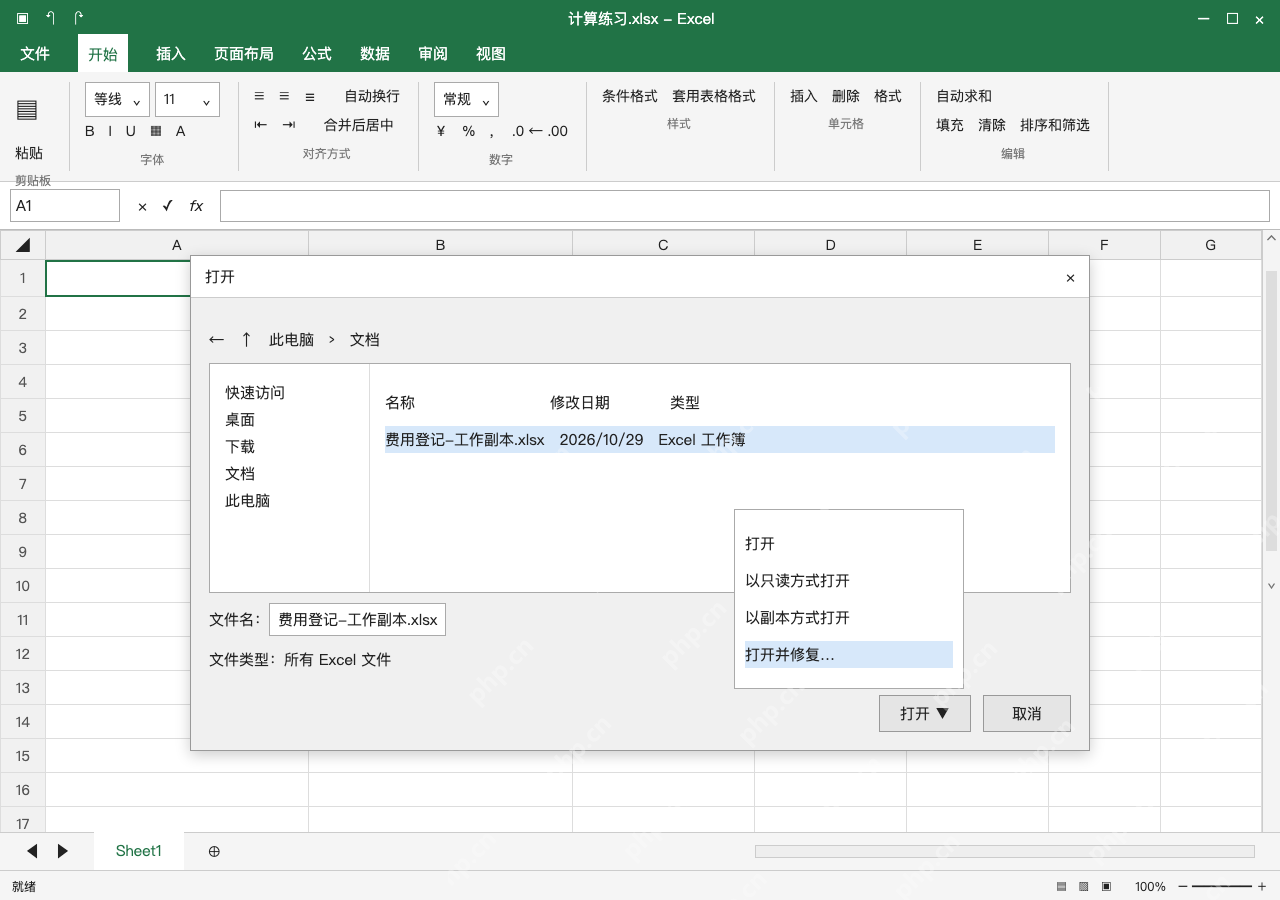Select file 费用登记-工作副本.xlsx in list
The image size is (1280, 900).
pyautogui.click(x=720, y=440)
